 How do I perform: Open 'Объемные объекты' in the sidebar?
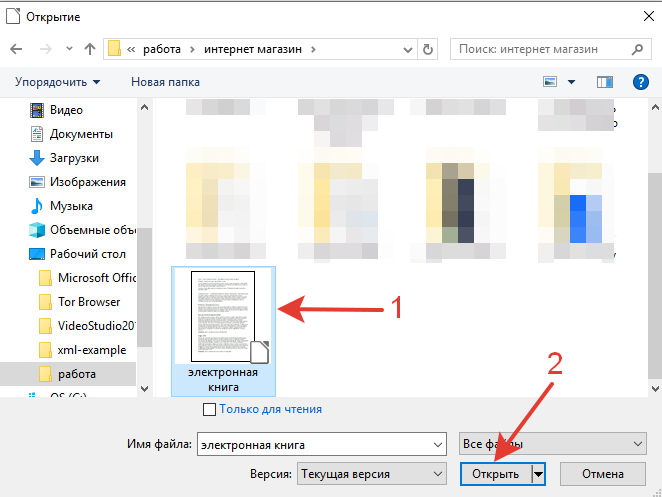(92, 230)
